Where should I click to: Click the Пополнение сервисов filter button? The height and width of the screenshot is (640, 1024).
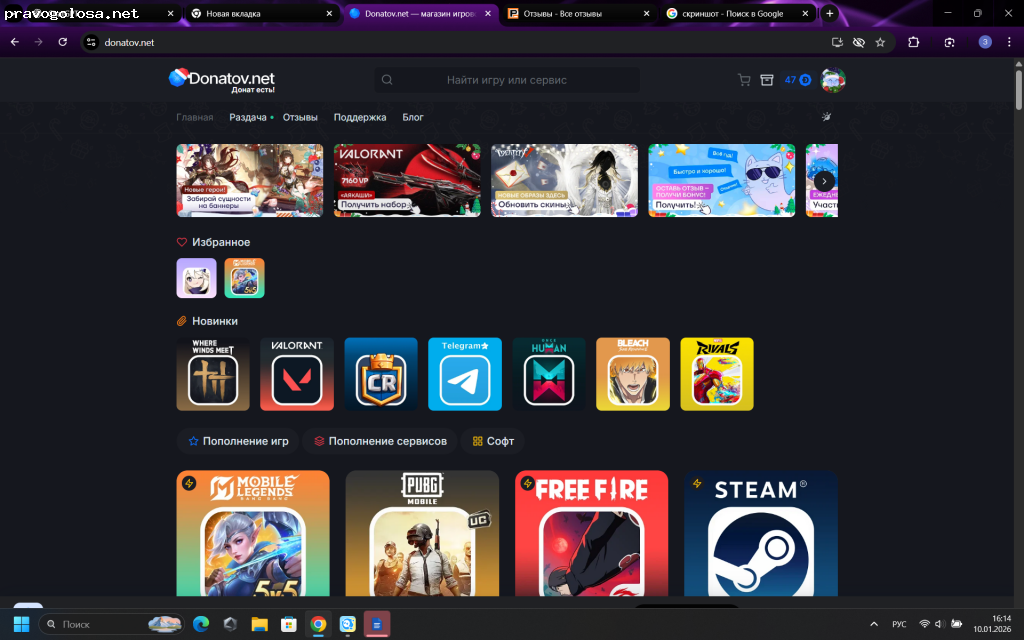[x=380, y=441]
